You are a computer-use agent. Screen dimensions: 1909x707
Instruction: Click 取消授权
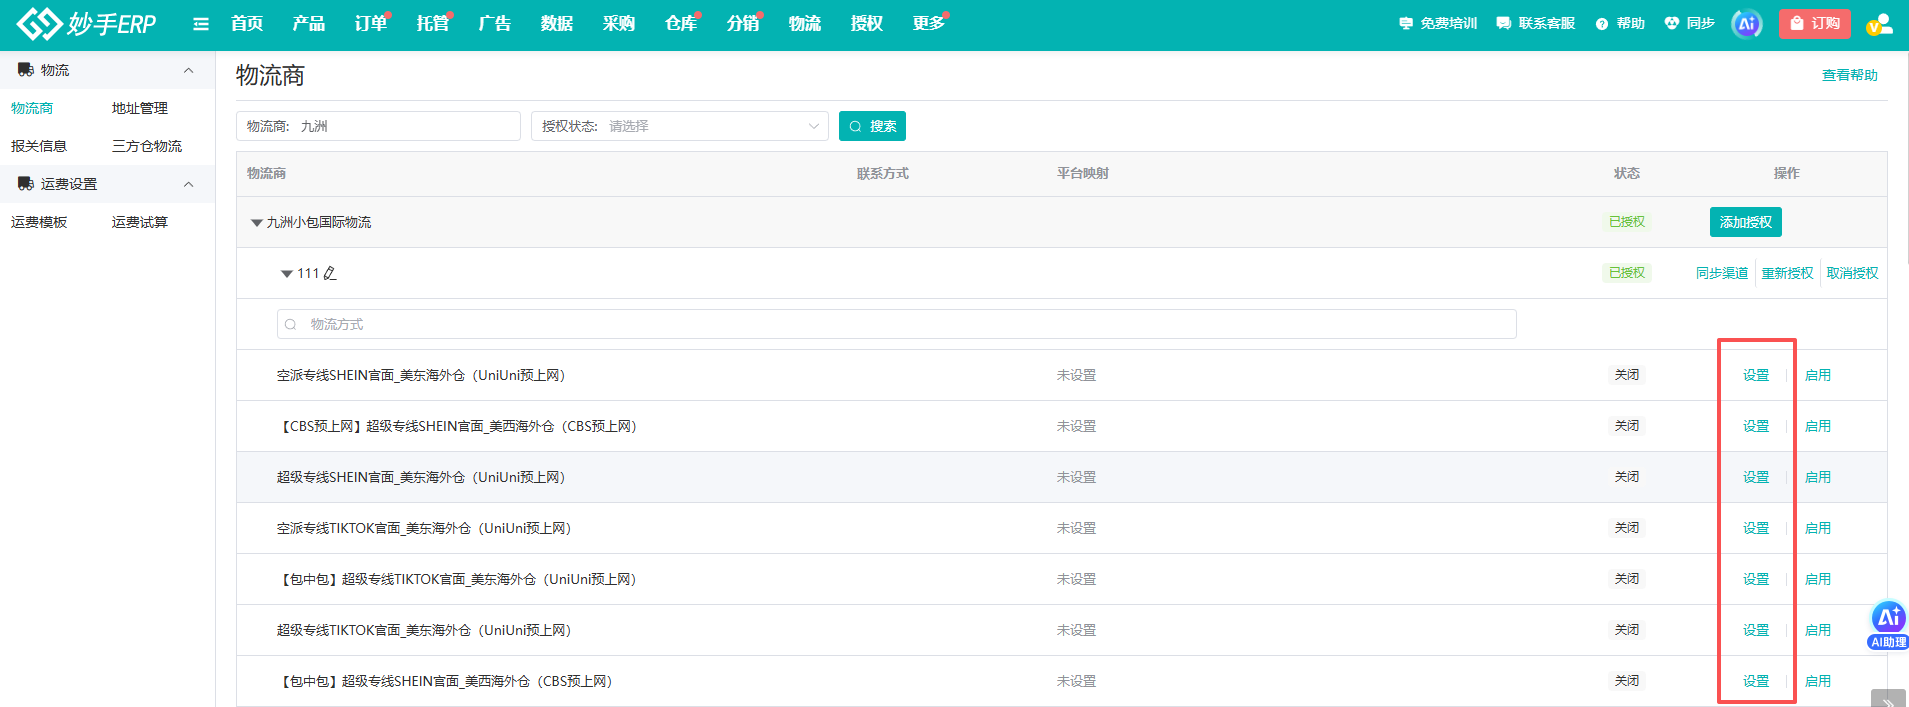[x=1852, y=273]
